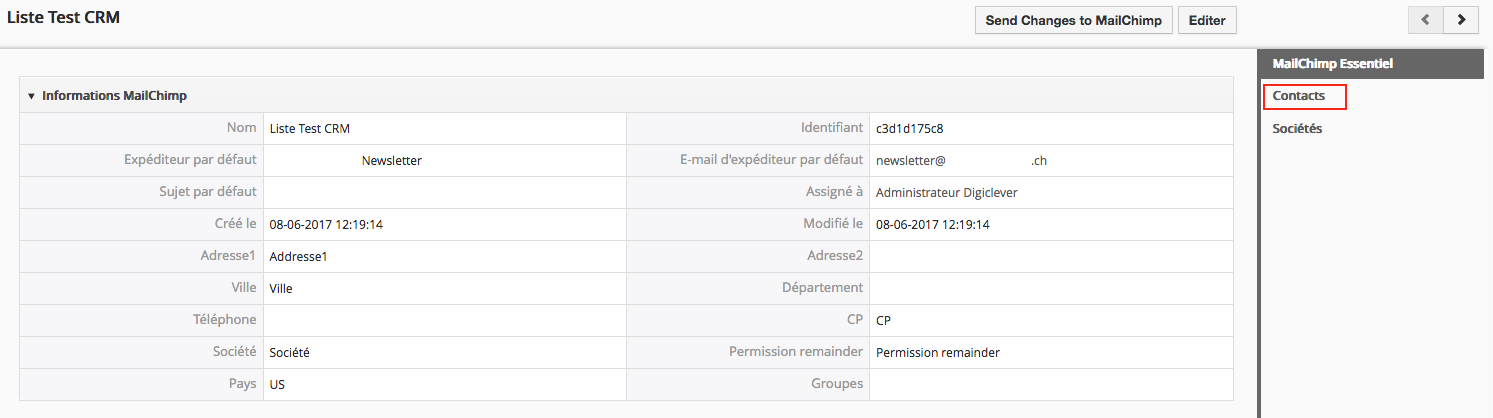Click the Nom value Liste Test CRM
The height and width of the screenshot is (418, 1493).
[310, 128]
